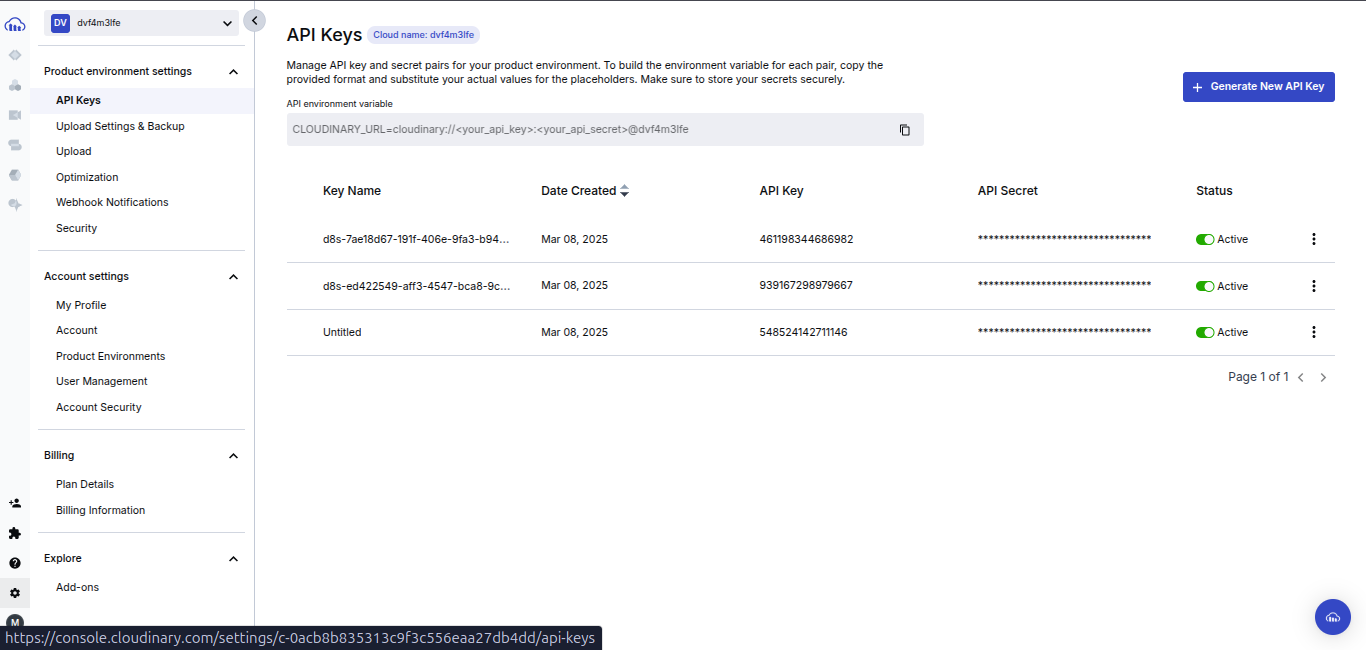
Task: Open options menu for the Untitled key
Action: tap(1314, 332)
